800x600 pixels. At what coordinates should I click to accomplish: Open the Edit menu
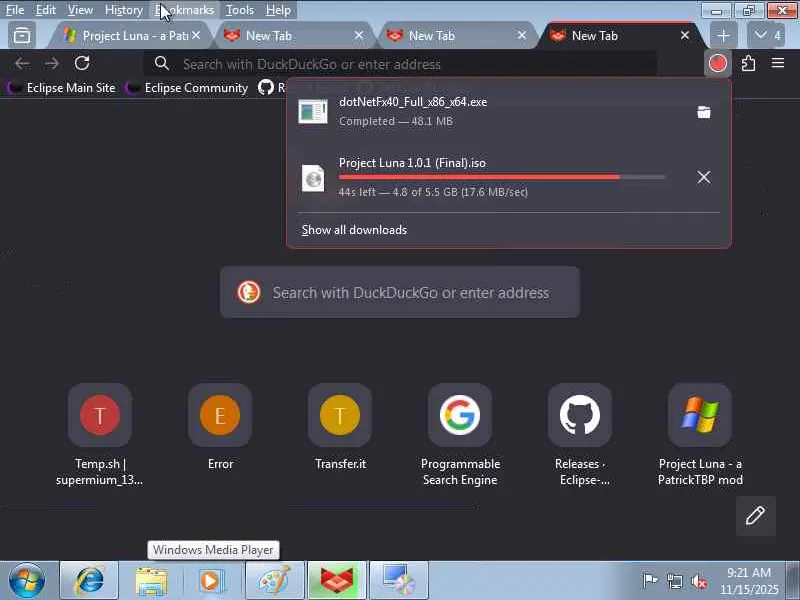45,10
